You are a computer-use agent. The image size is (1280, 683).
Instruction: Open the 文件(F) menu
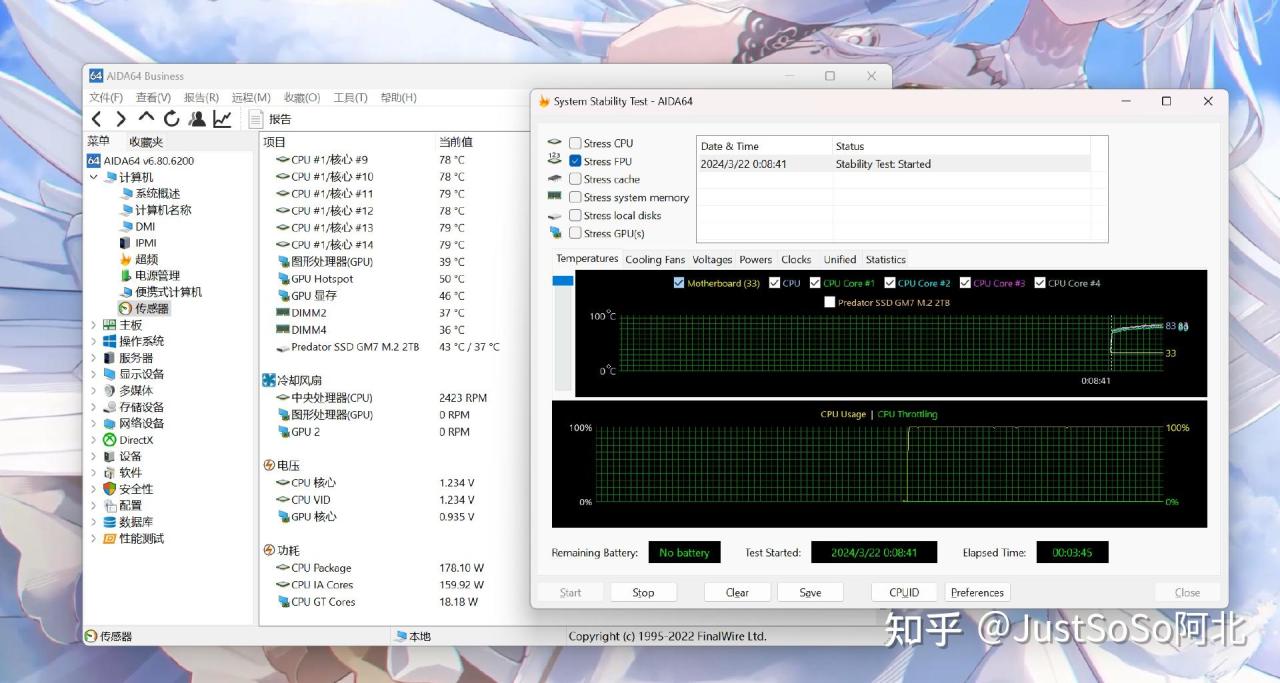[106, 97]
